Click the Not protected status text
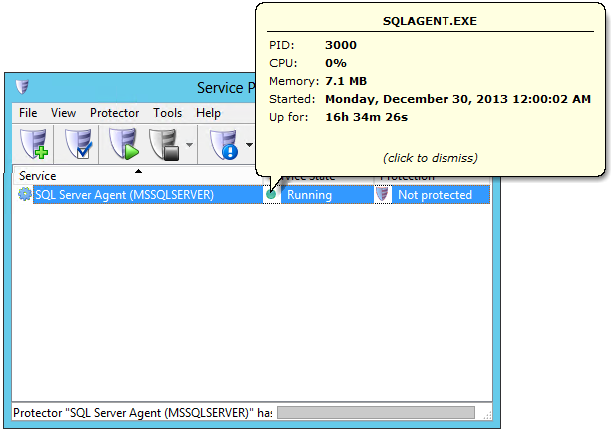 [435, 195]
